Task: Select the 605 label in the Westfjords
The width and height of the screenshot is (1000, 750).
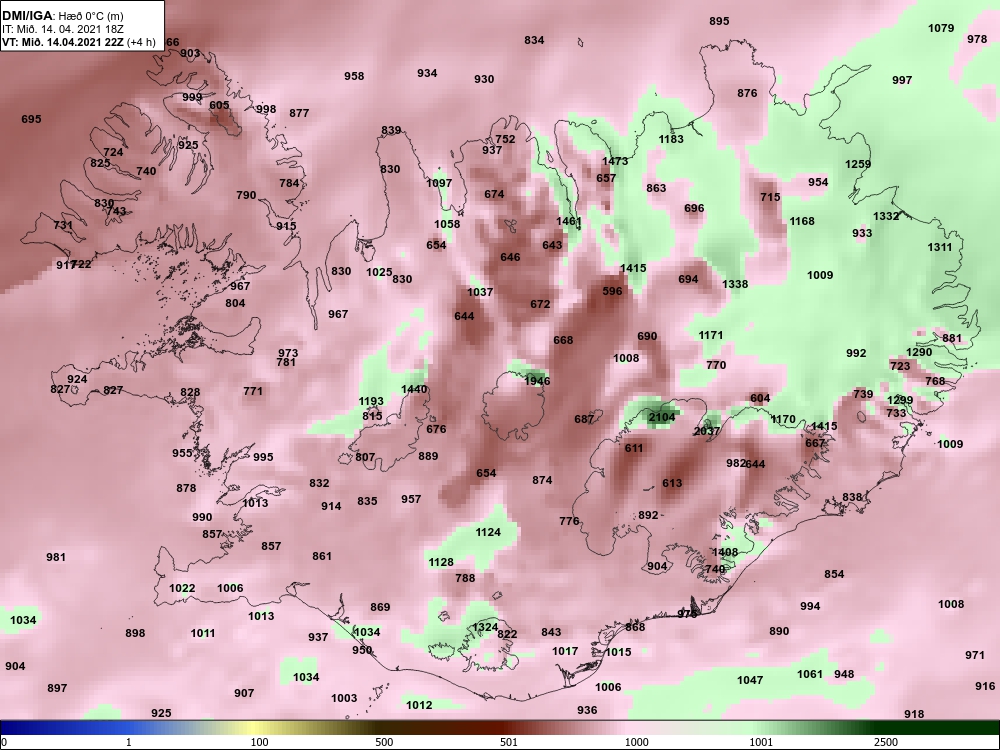Action: (x=219, y=105)
